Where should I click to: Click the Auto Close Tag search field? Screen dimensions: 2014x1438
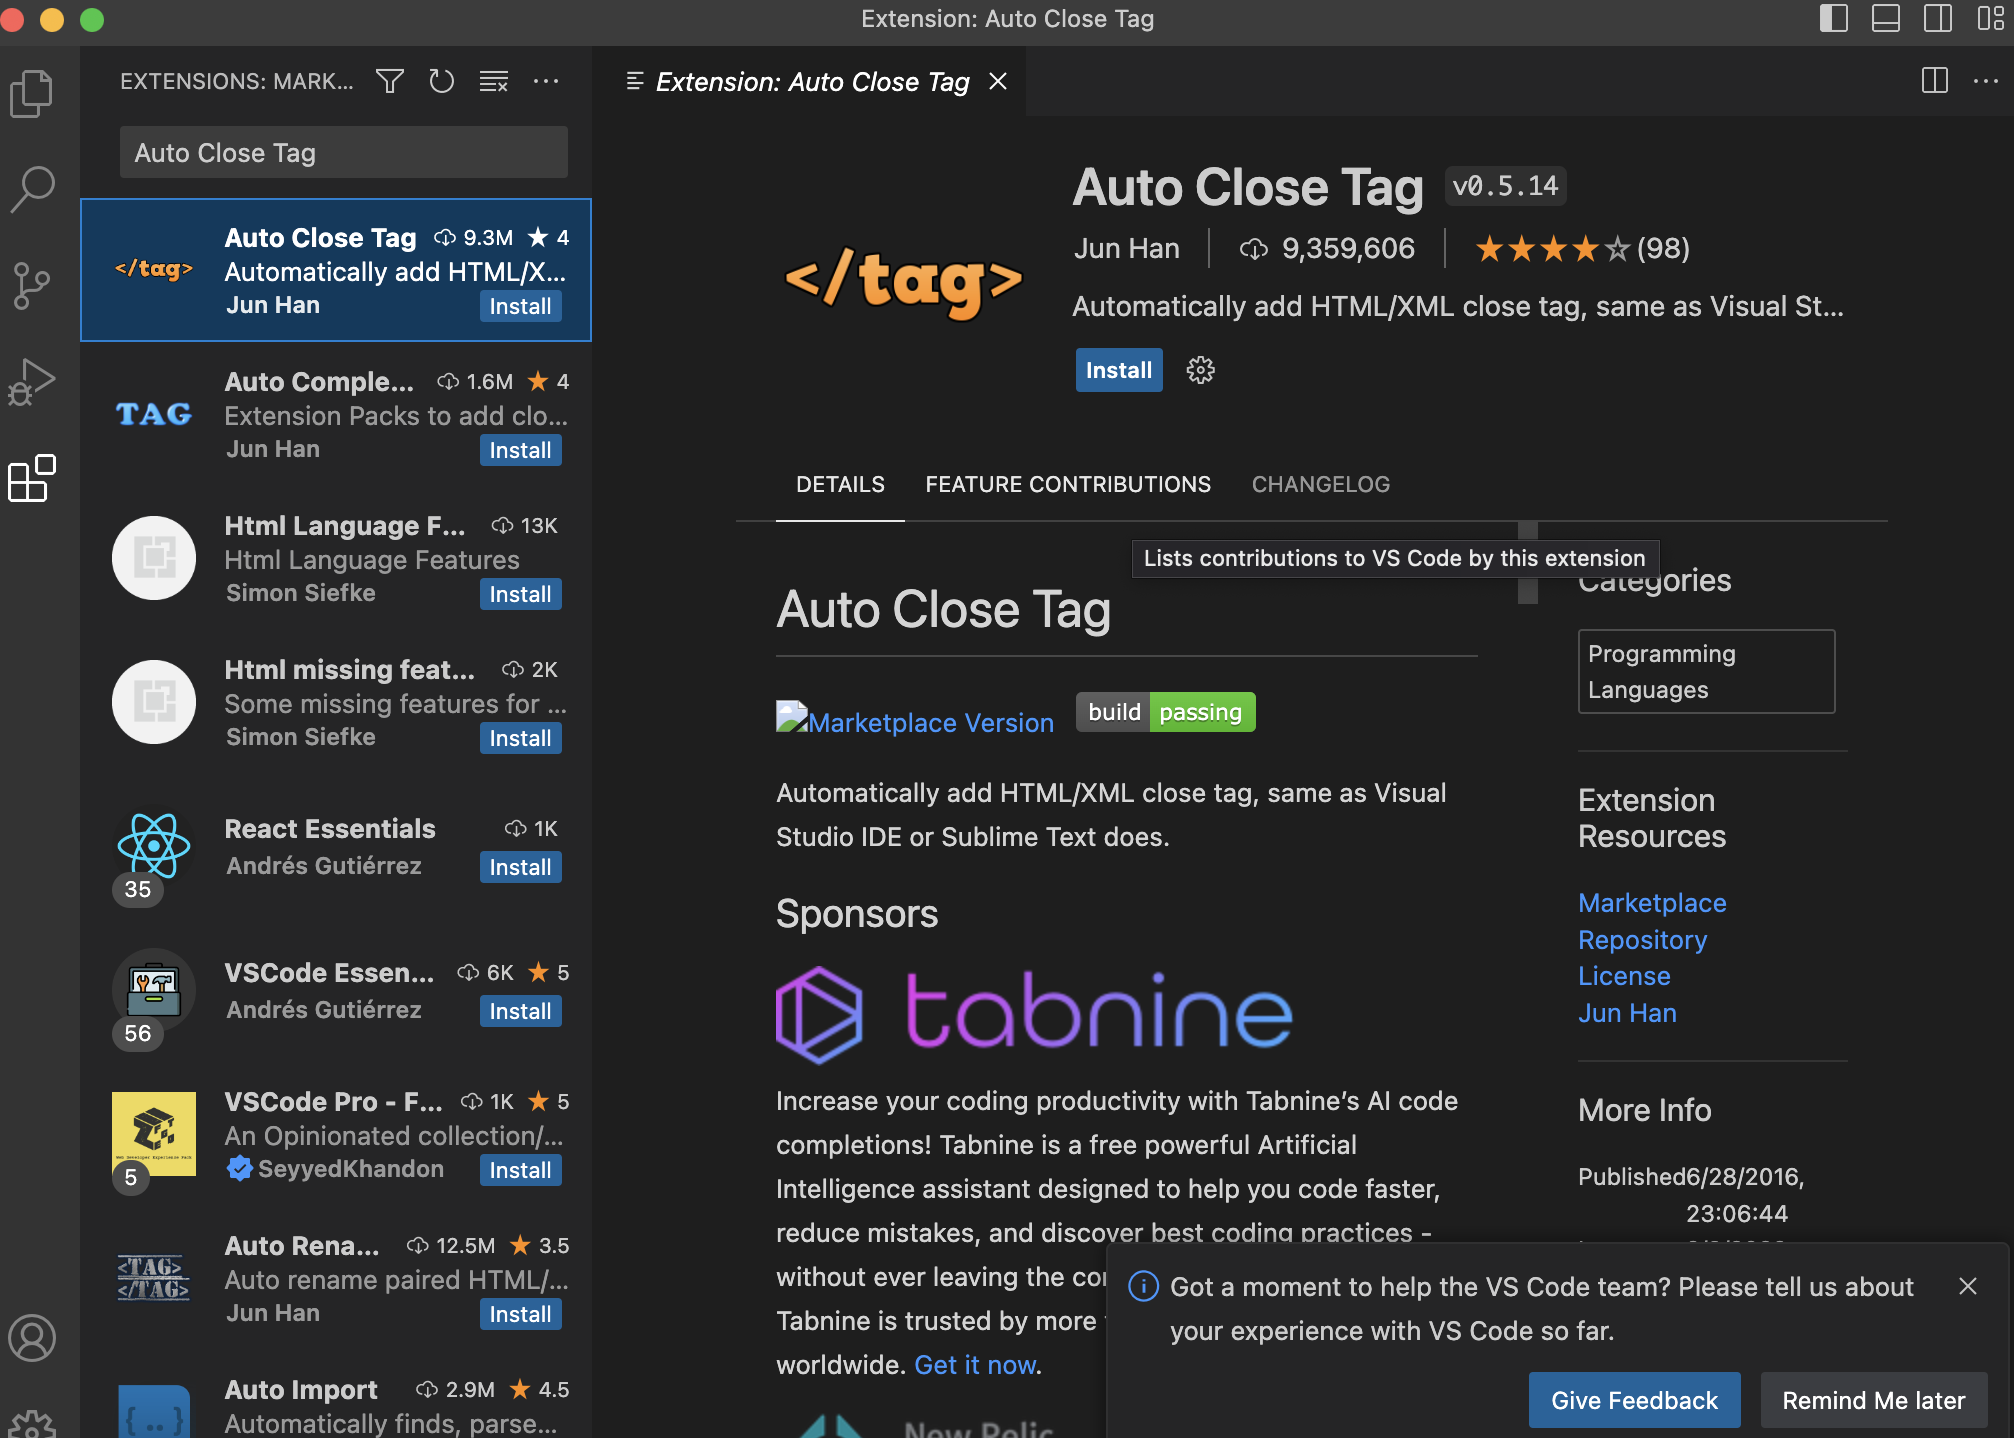click(x=343, y=153)
